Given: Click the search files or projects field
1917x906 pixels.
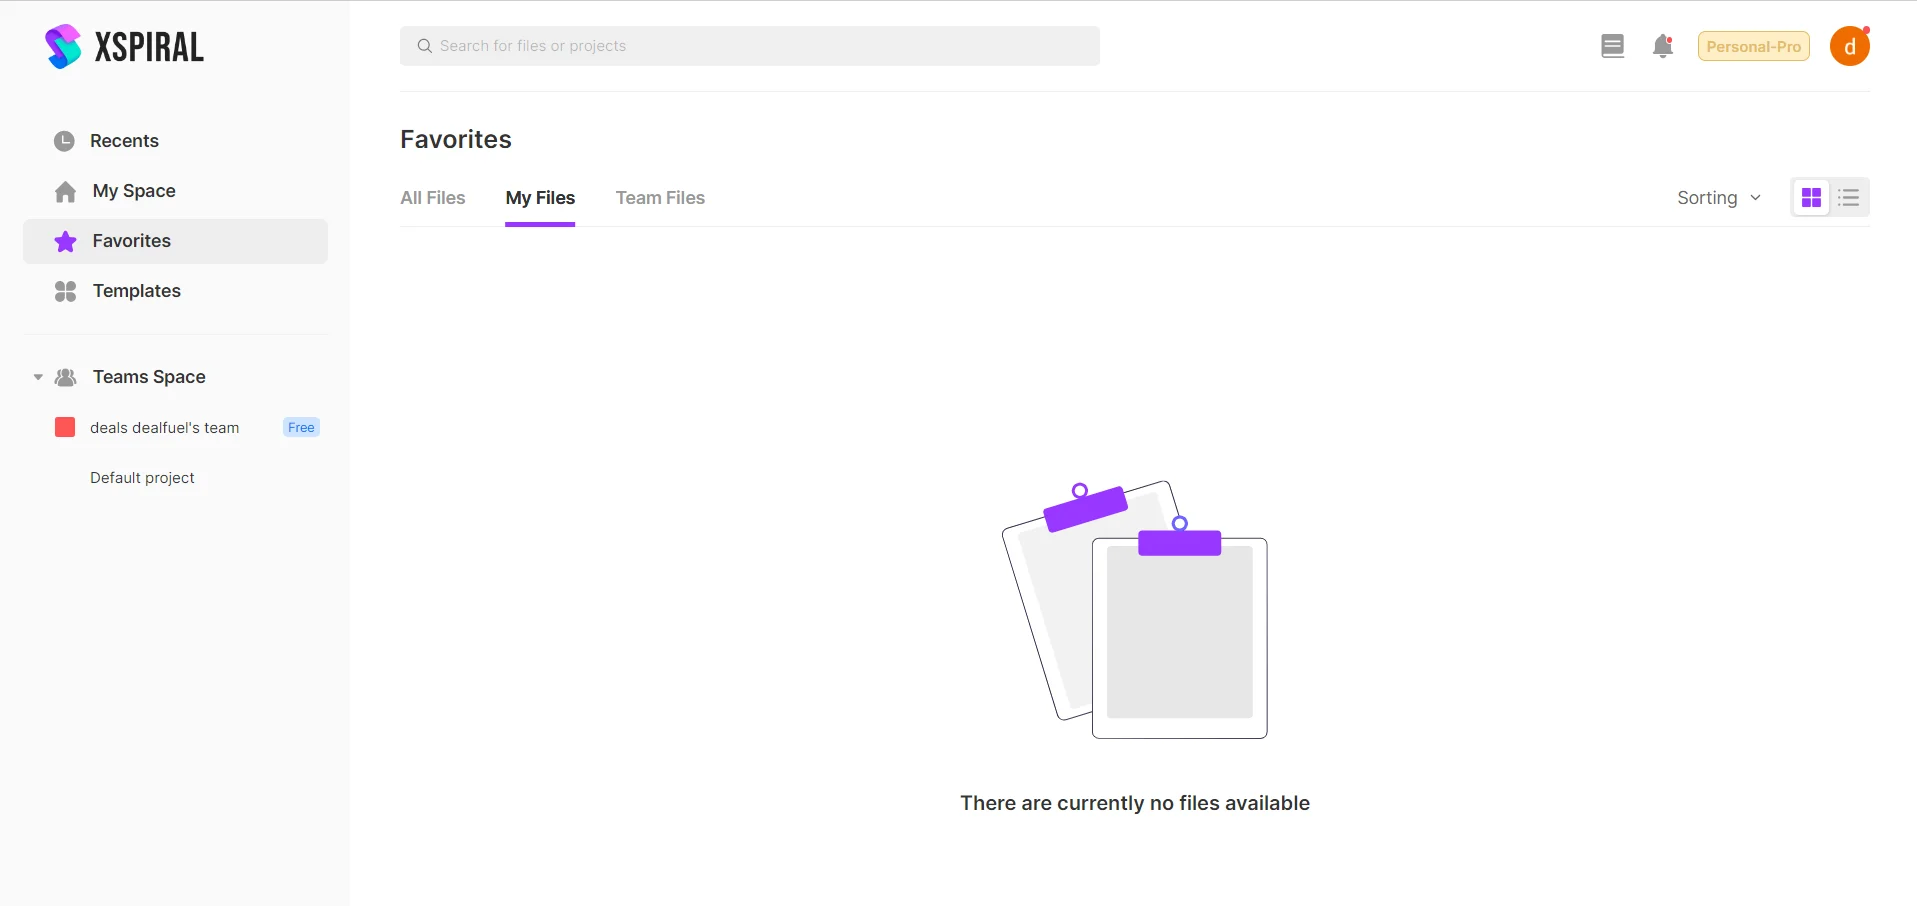Looking at the screenshot, I should pyautogui.click(x=750, y=46).
